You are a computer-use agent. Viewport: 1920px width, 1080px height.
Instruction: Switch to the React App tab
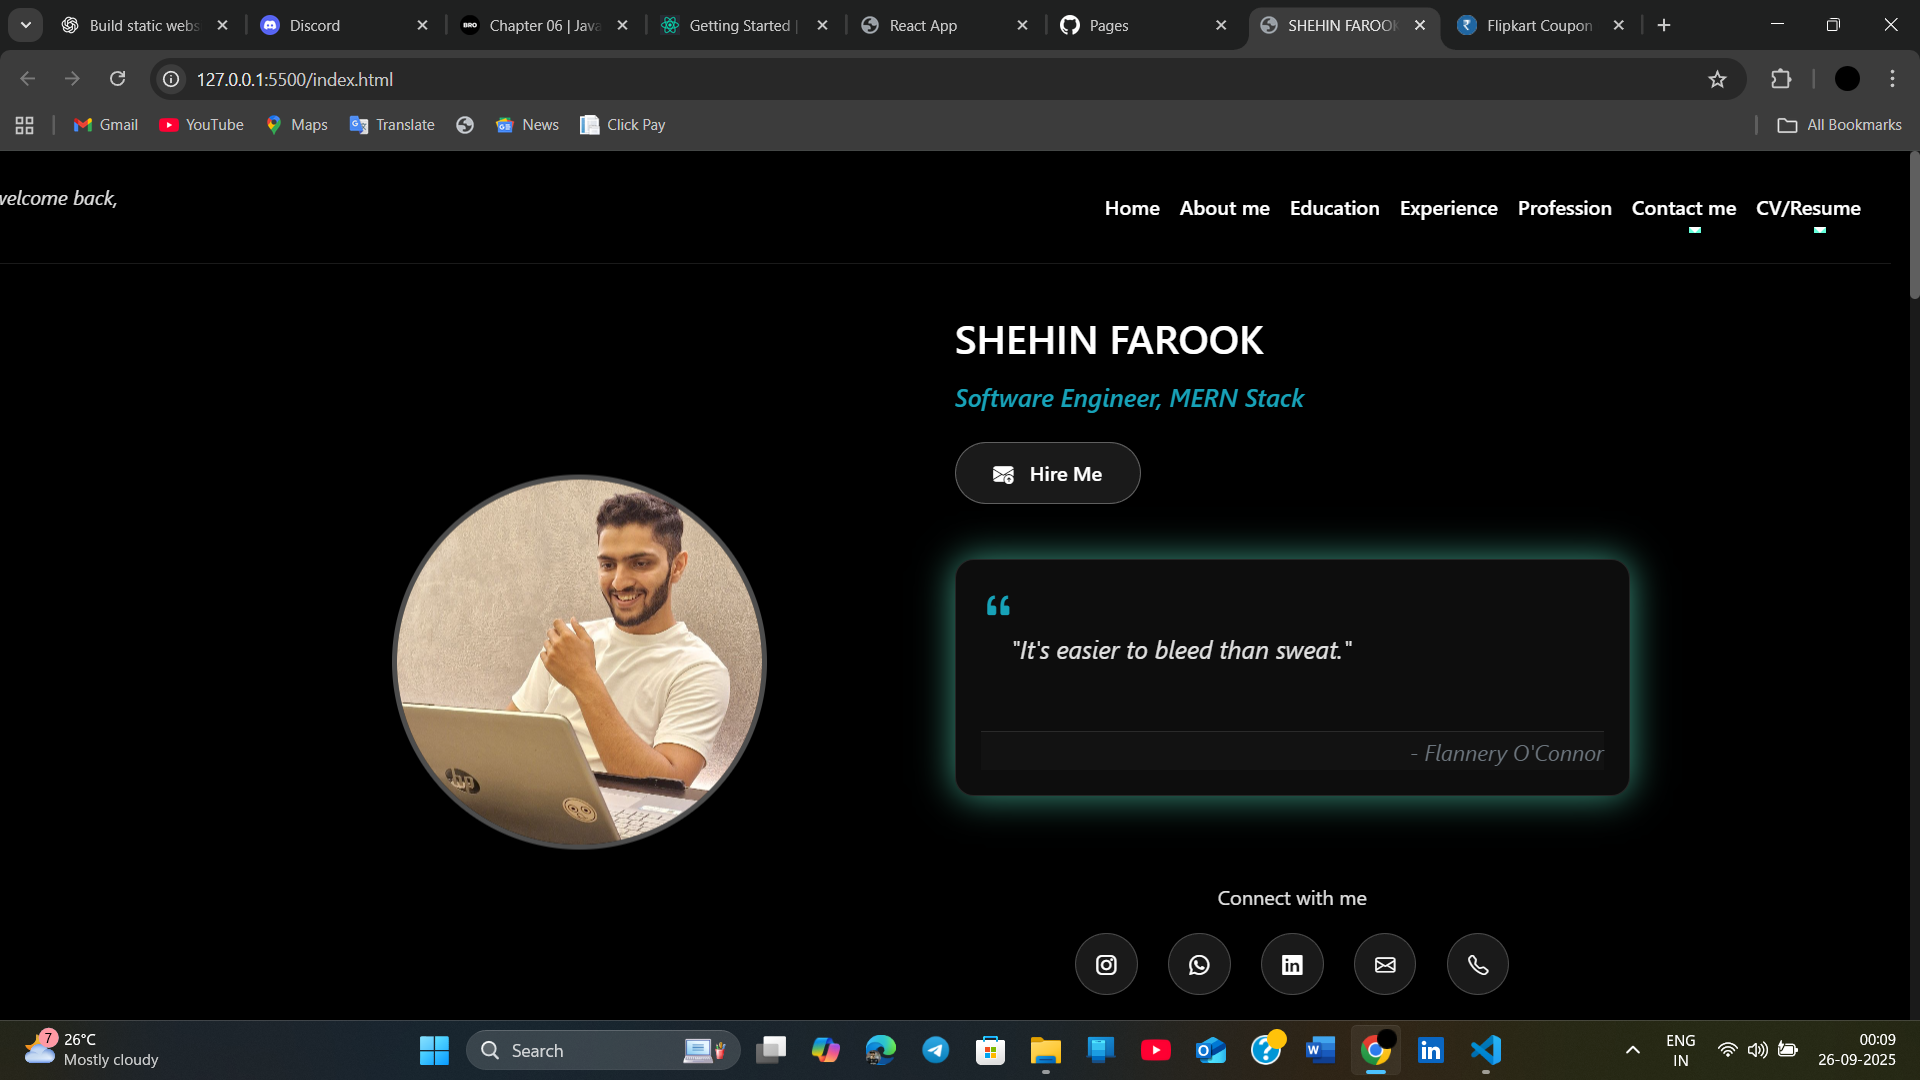click(x=922, y=25)
